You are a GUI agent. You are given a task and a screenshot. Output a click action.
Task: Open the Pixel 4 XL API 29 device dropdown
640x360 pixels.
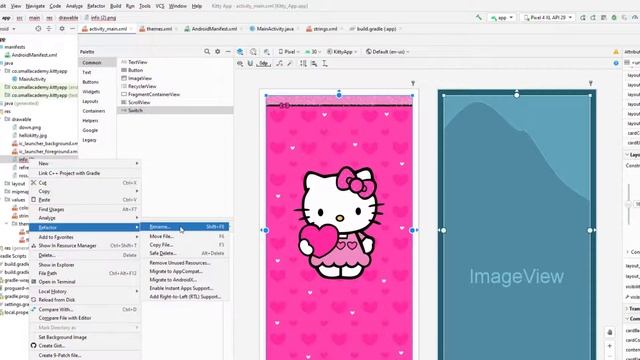click(548, 18)
